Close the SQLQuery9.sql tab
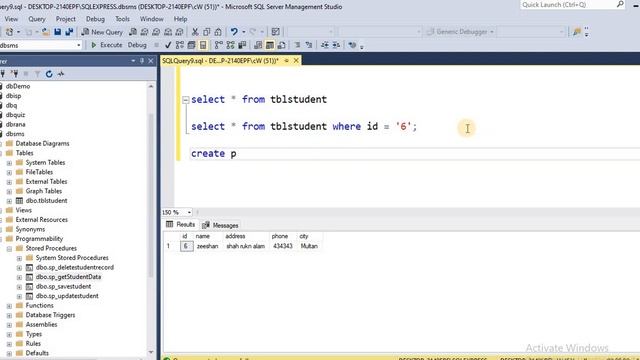The height and width of the screenshot is (360, 640). [296, 60]
